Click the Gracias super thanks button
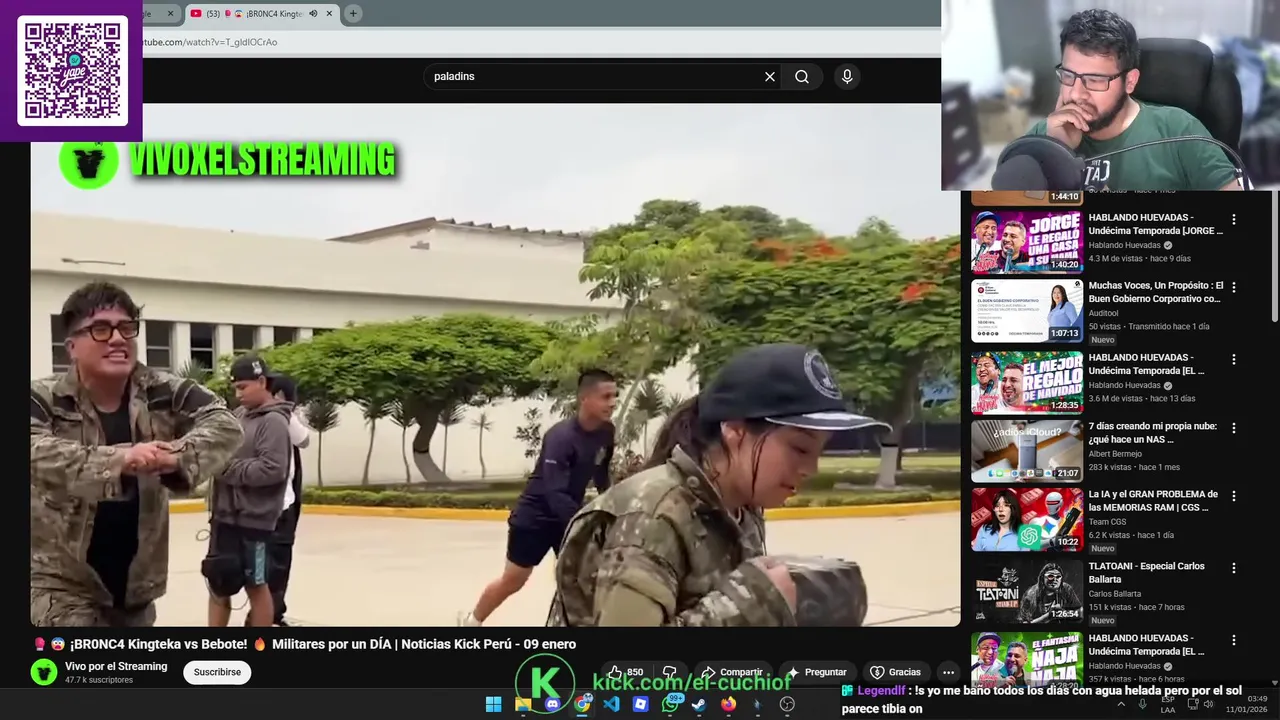Screen dimensions: 1280x720 pos(895,672)
